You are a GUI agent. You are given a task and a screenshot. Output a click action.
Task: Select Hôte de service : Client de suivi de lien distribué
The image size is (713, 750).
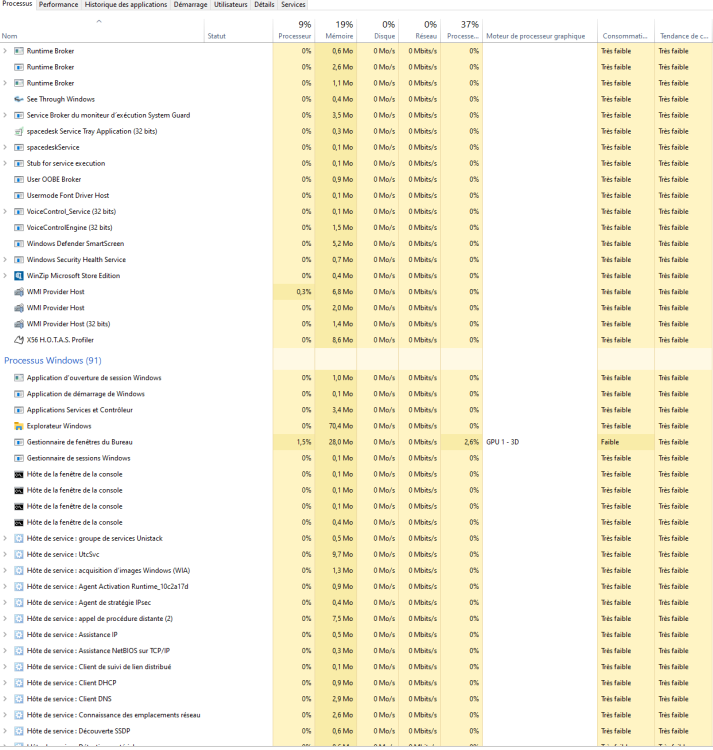point(356,667)
